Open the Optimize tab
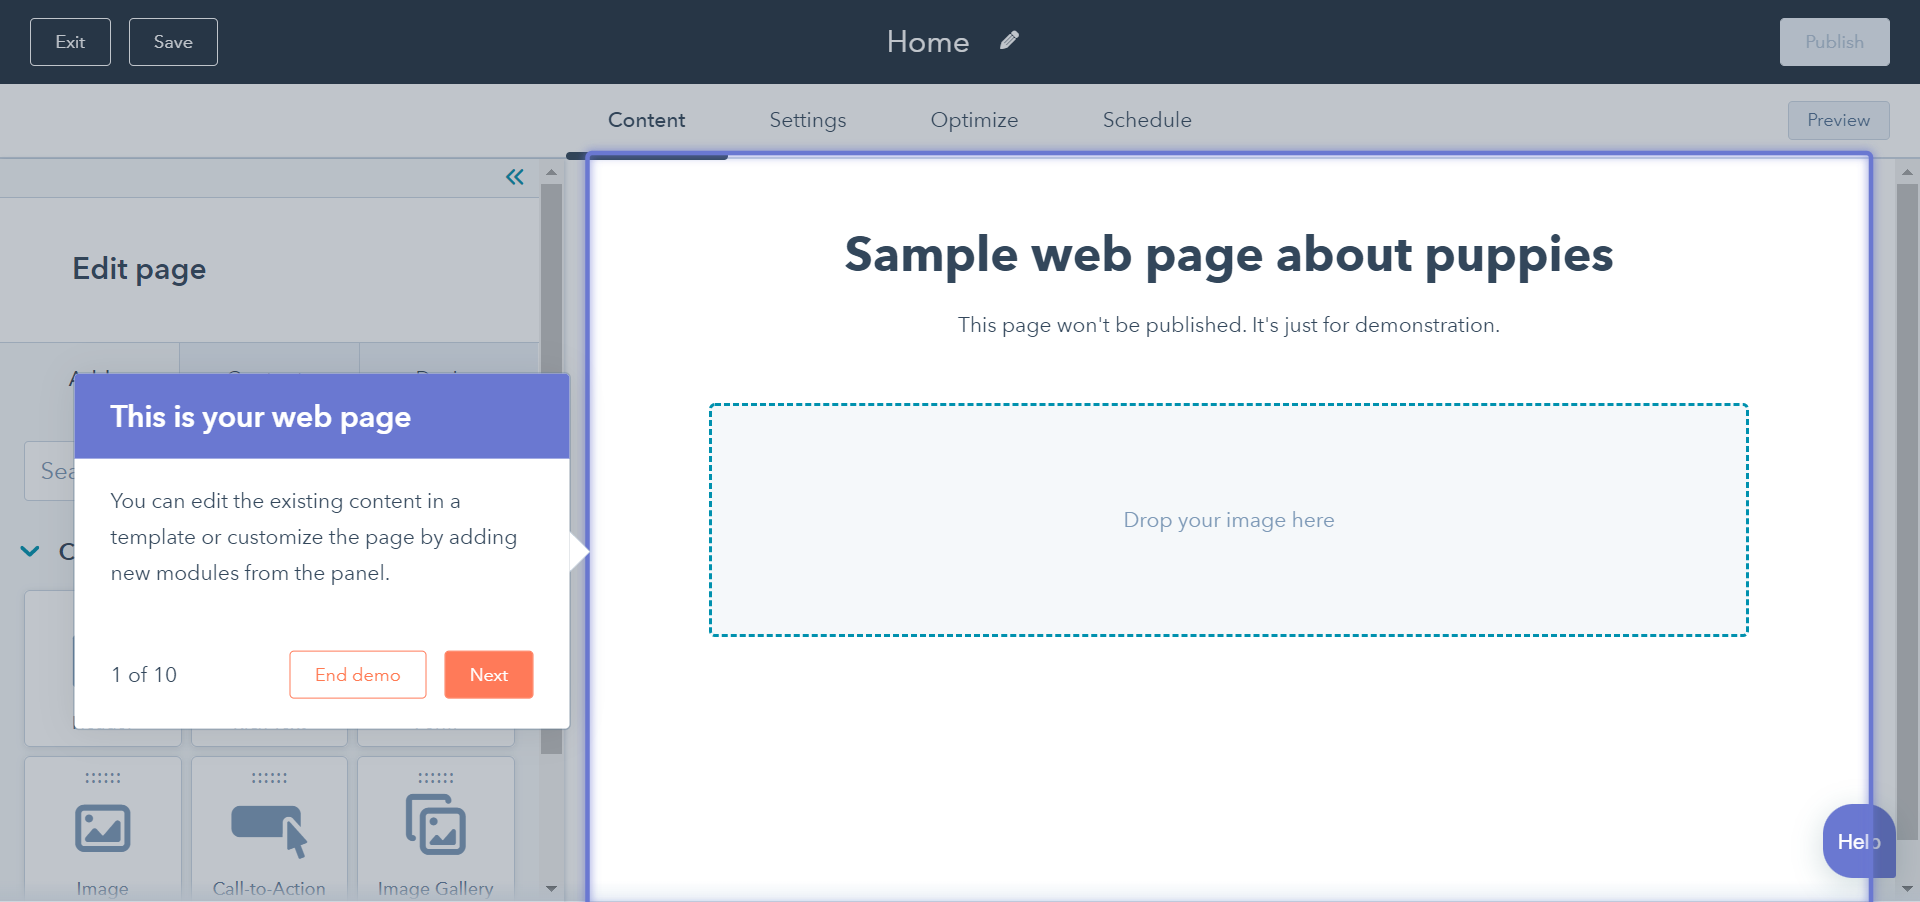1920x902 pixels. tap(974, 119)
